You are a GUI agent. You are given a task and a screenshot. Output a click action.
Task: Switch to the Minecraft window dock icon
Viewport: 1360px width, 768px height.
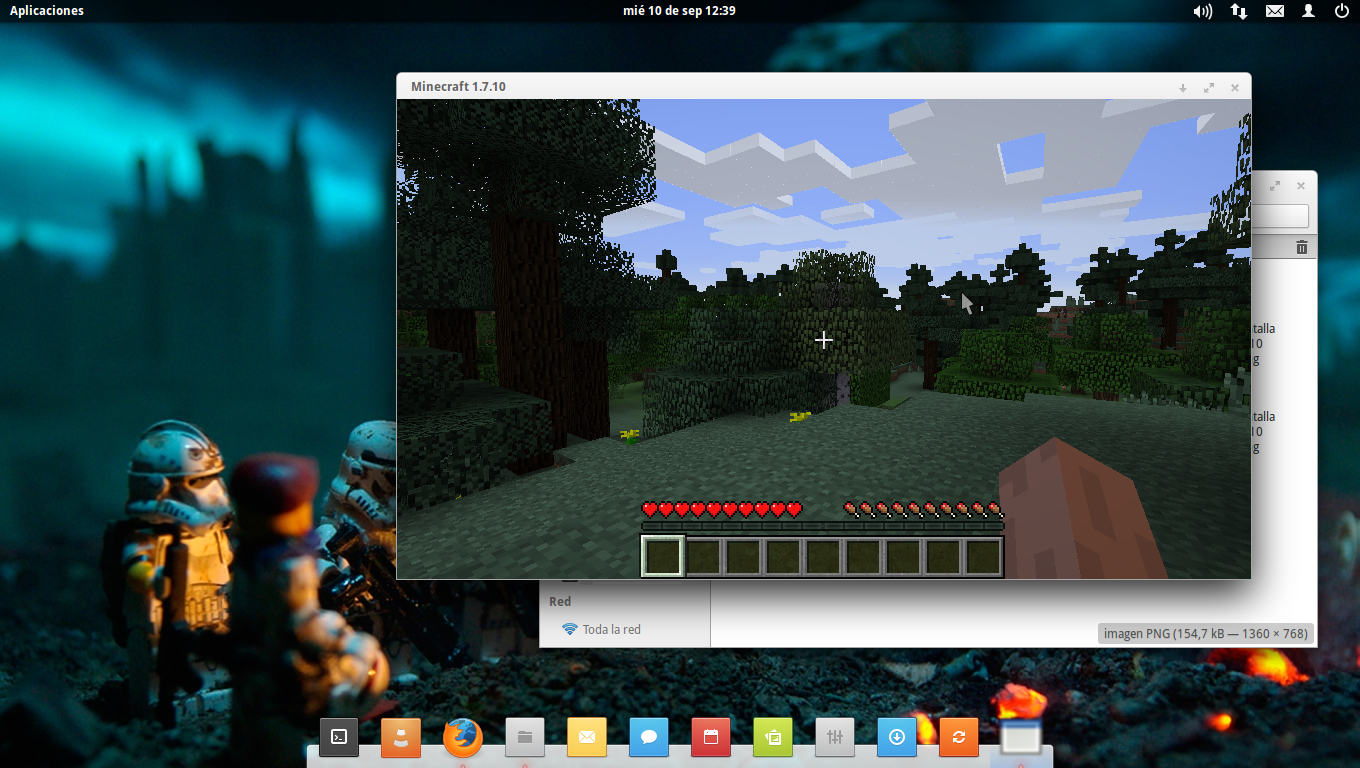(x=1021, y=737)
